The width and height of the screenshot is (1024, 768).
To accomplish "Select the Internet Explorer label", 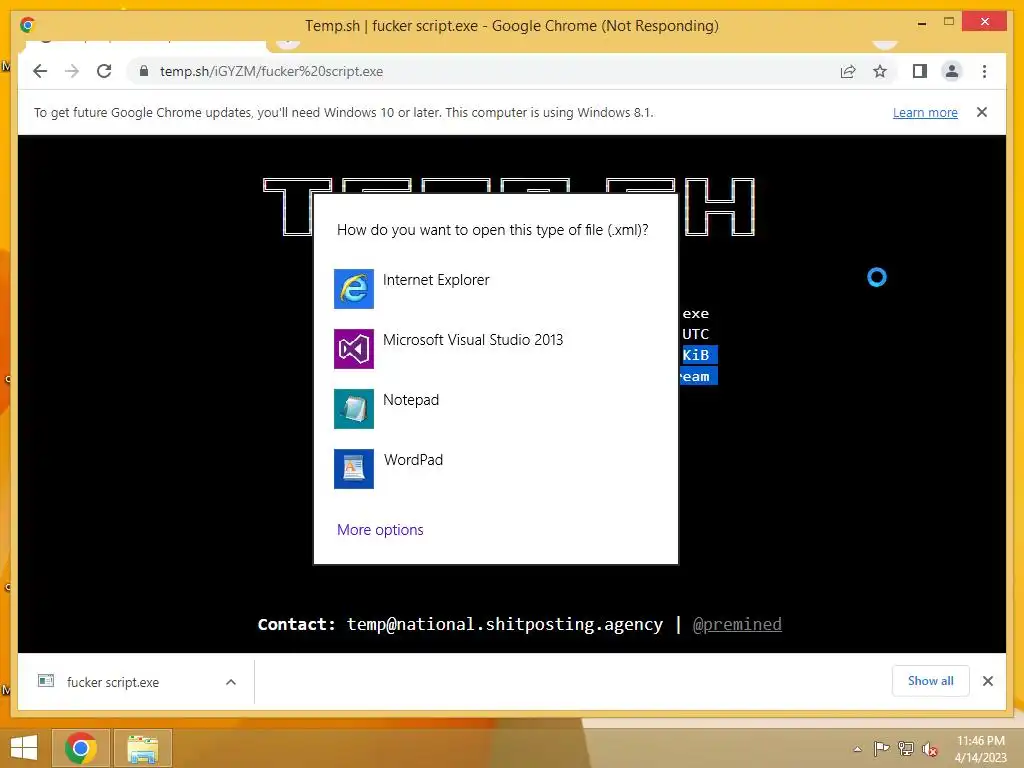I will [x=436, y=280].
